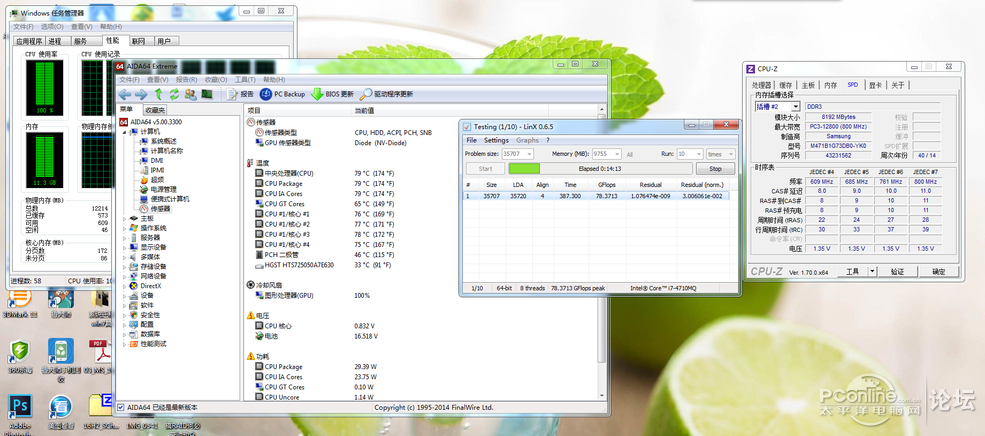985x436 pixels.
Task: Select the 性能测试 tree item
Action: click(x=148, y=344)
